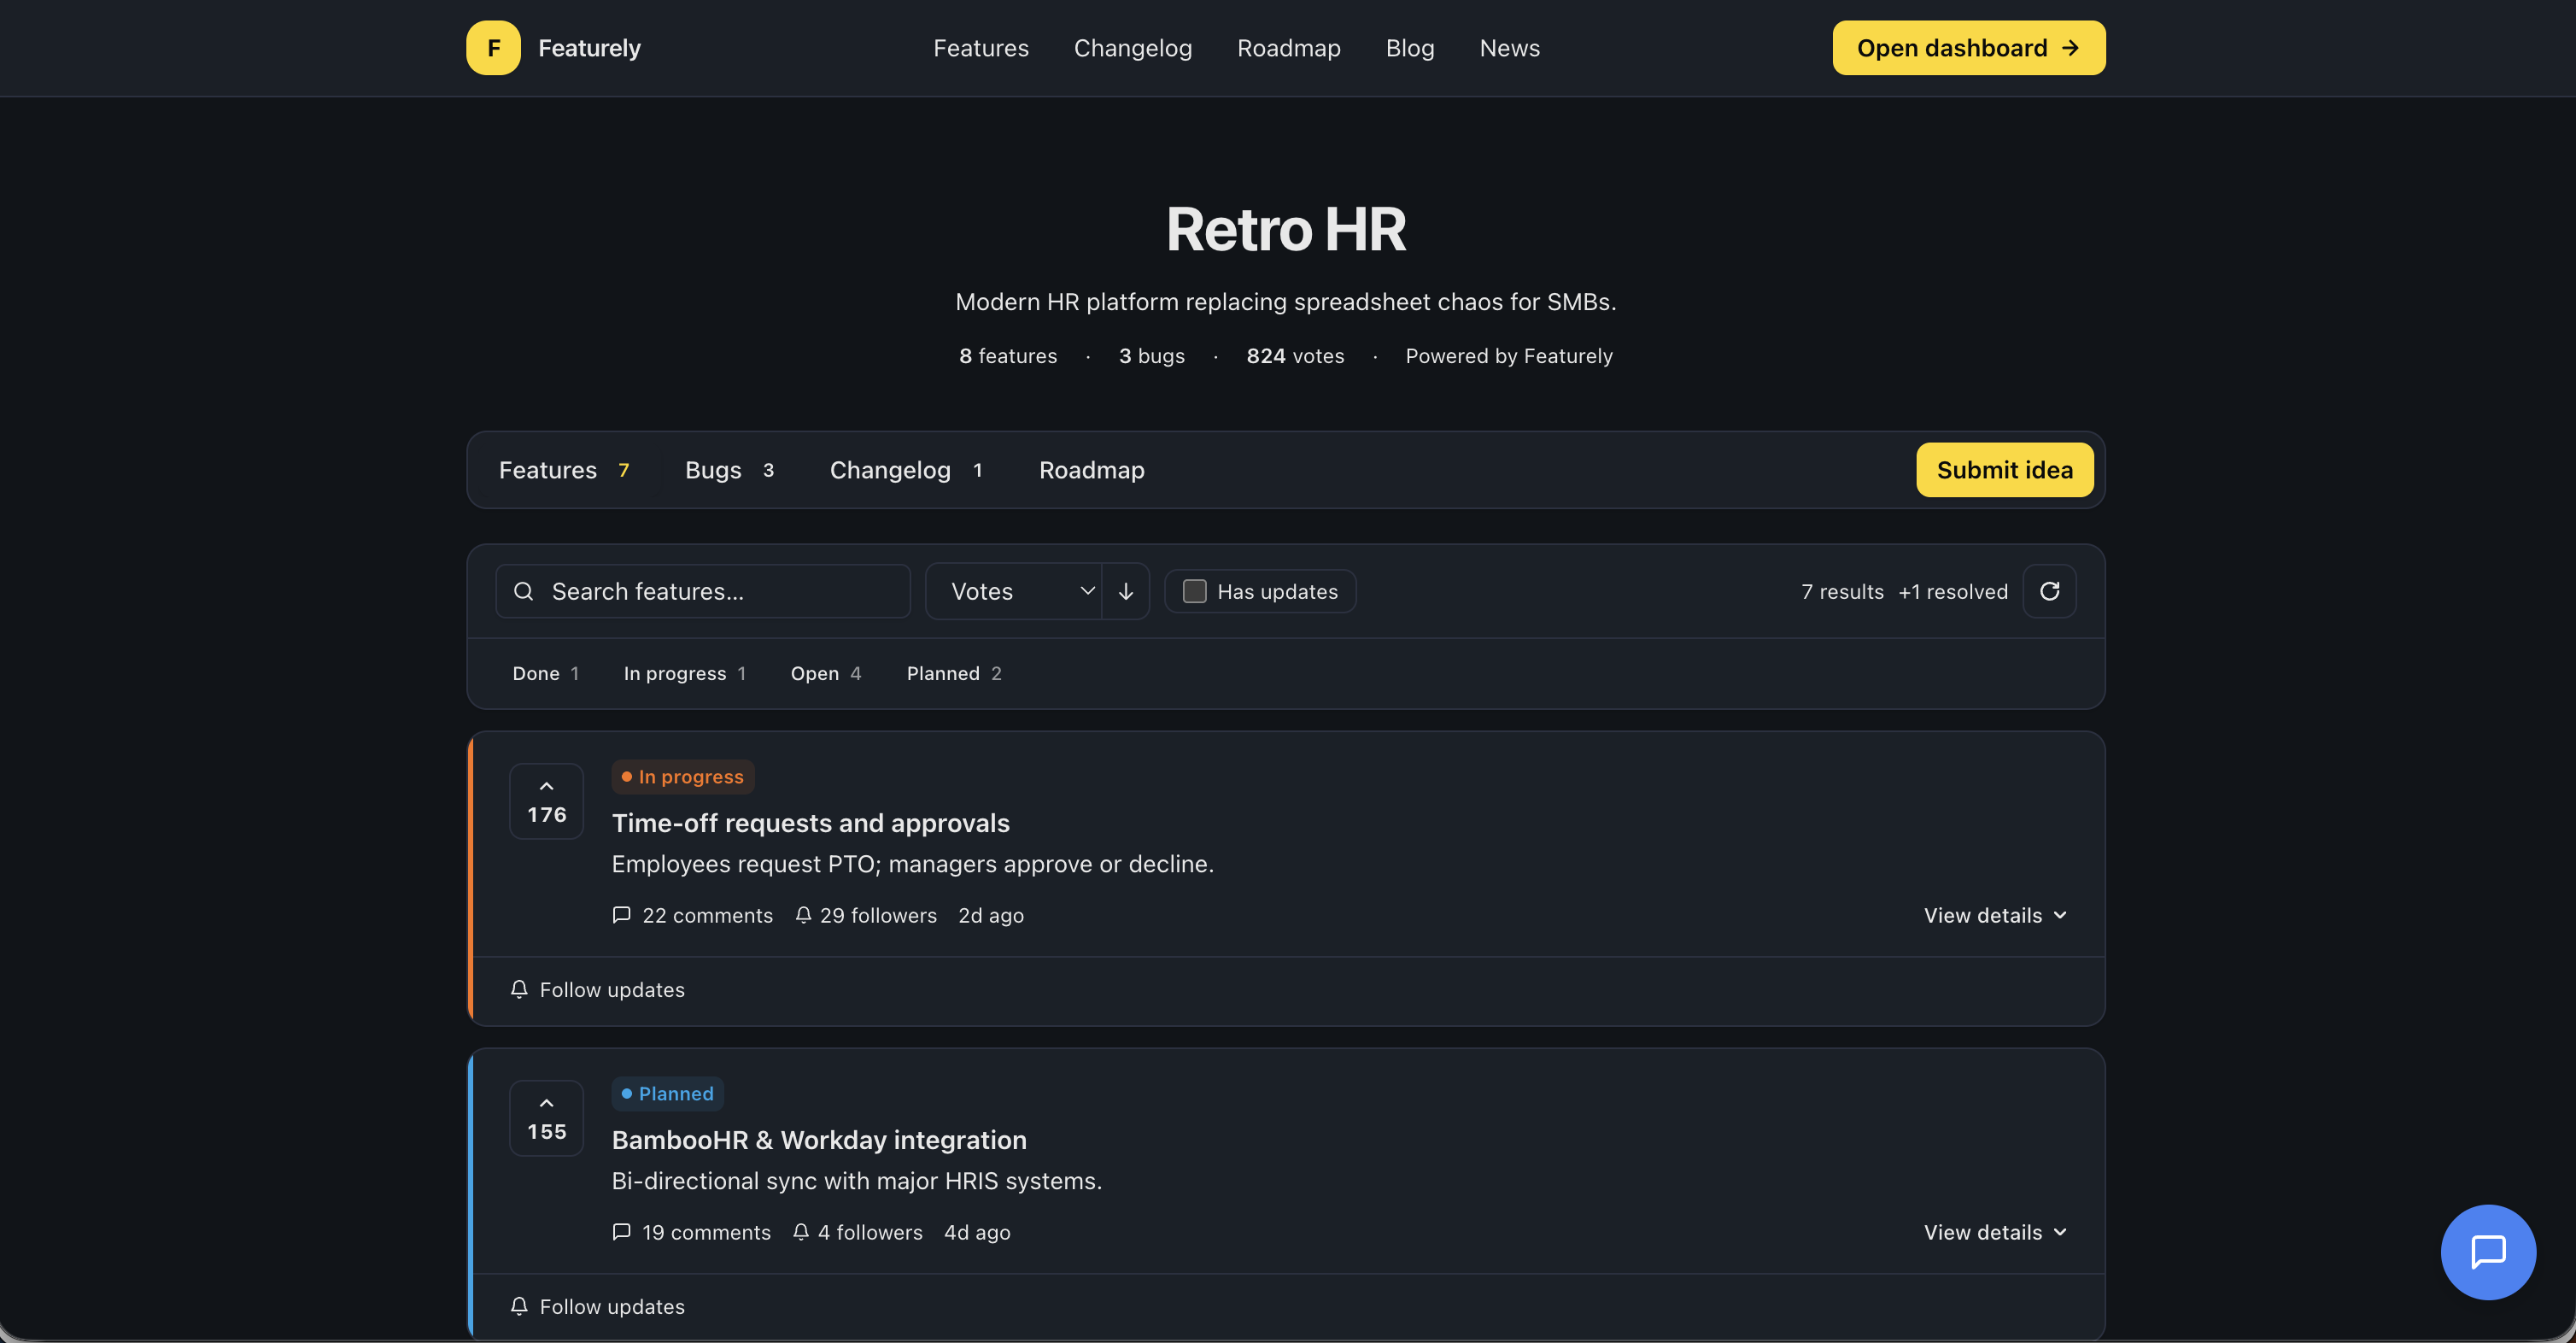Switch to the Bugs tab
Screen dimensions: 2576x1343
coord(729,470)
